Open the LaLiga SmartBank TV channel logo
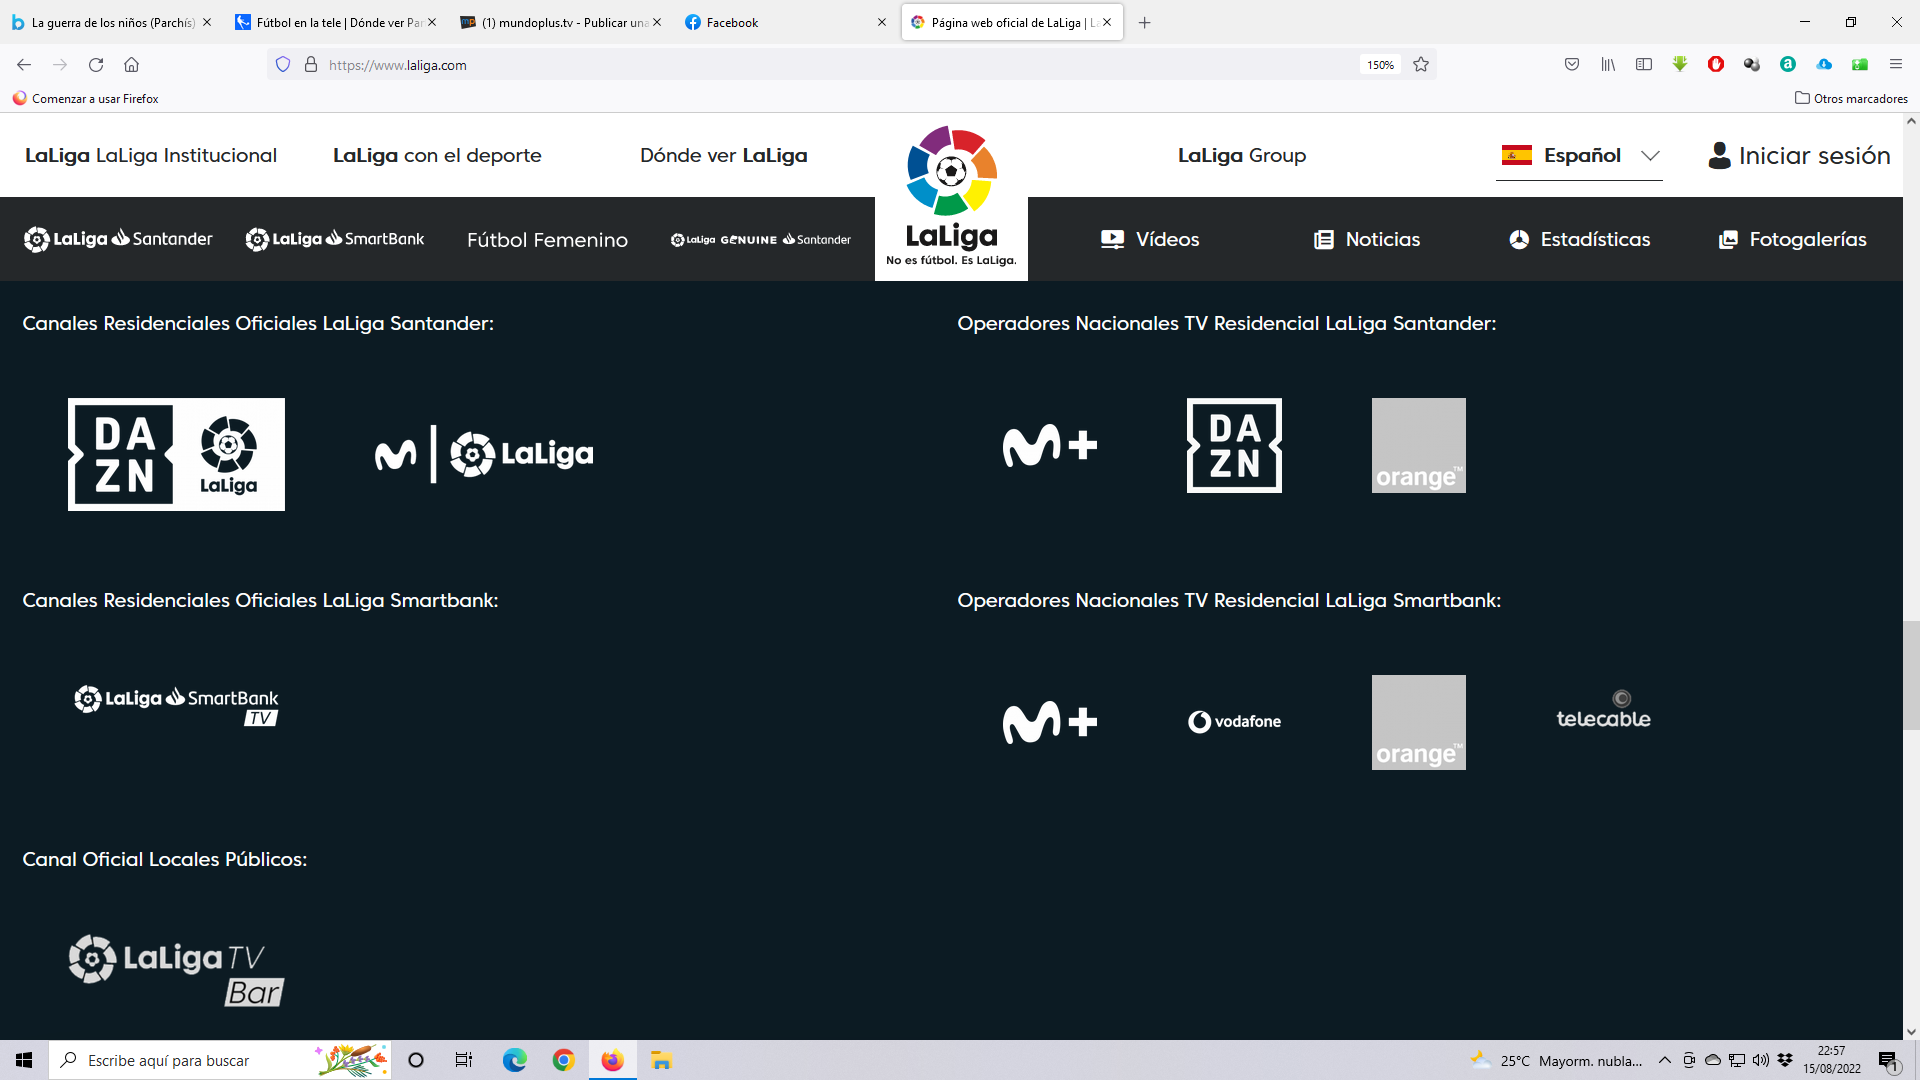This screenshot has height=1080, width=1920. [x=176, y=705]
